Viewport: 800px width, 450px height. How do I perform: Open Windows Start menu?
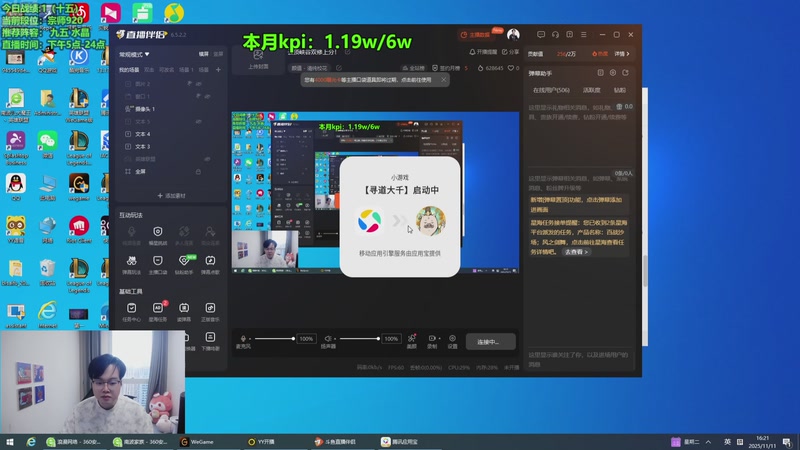10,442
